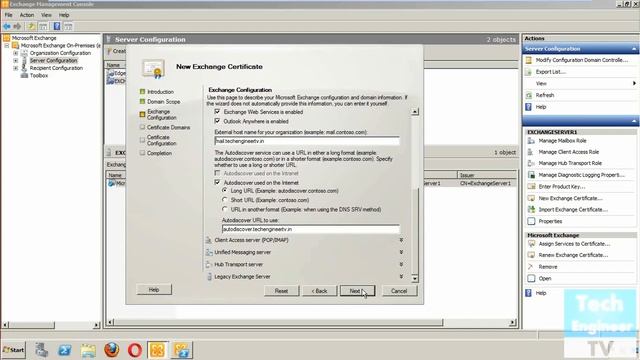This screenshot has width=640, height=360.
Task: Select Long URL radio option
Action: point(224,191)
